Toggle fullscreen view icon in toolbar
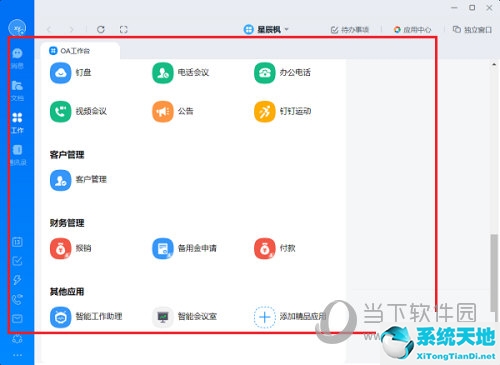 [x=123, y=29]
